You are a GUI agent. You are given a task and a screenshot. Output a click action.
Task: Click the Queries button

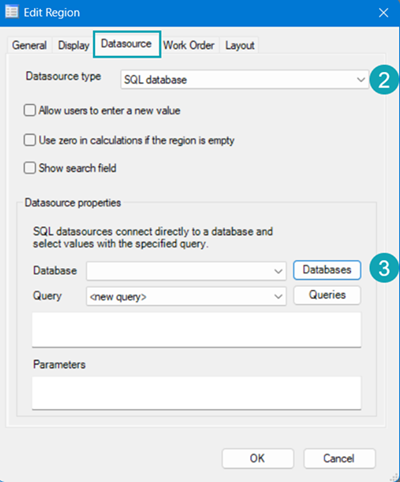click(x=327, y=295)
